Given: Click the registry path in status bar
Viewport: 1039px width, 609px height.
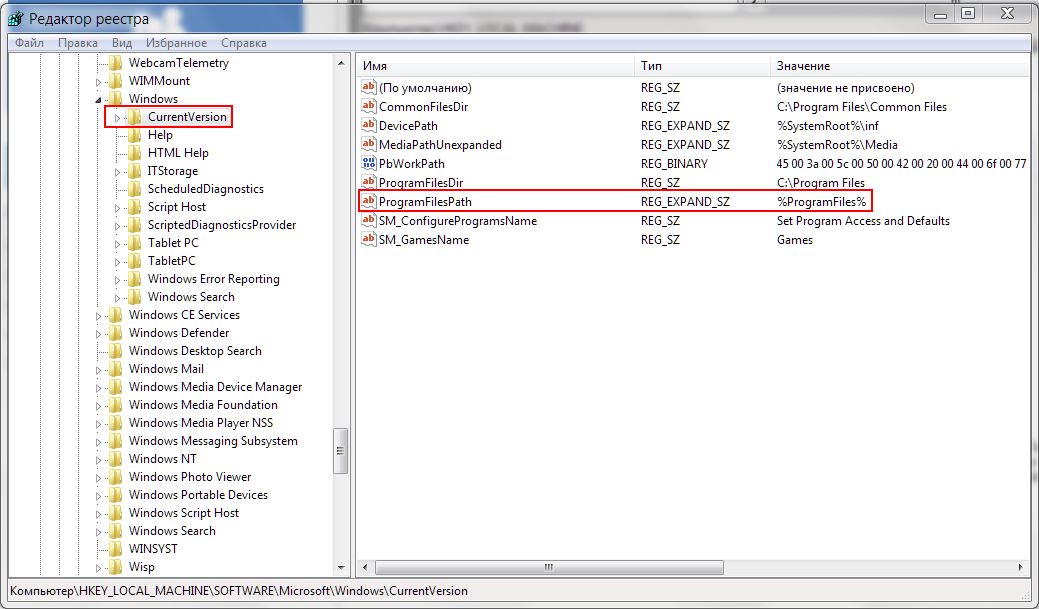Looking at the screenshot, I should 239,590.
